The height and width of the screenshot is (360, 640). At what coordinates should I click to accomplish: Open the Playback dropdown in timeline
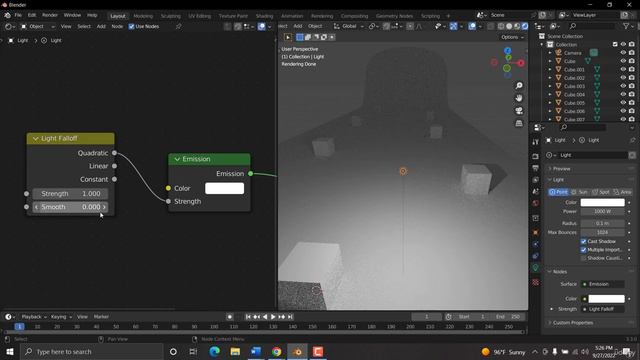click(x=33, y=317)
